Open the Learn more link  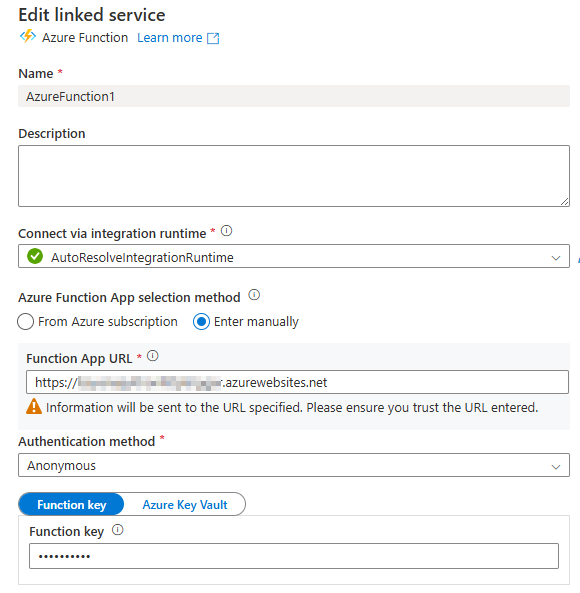170,38
